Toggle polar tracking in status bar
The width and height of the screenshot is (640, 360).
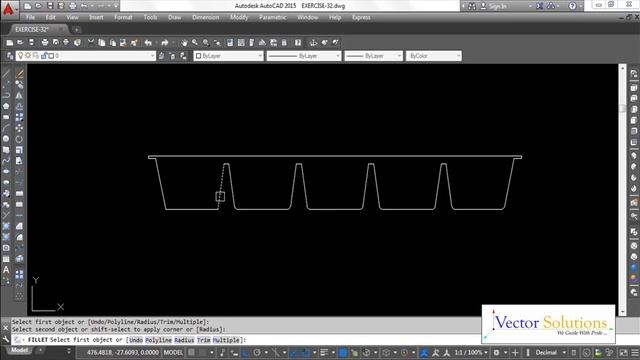(257, 352)
